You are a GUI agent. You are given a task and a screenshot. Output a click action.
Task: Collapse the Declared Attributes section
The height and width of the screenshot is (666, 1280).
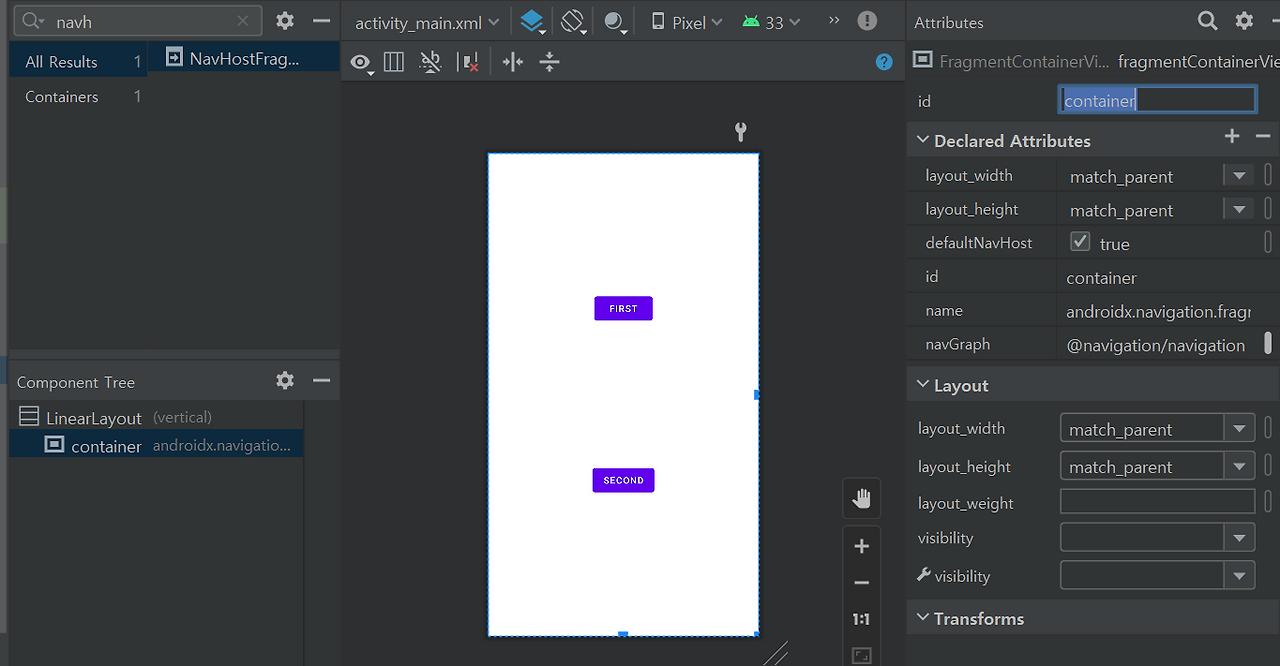click(x=921, y=140)
